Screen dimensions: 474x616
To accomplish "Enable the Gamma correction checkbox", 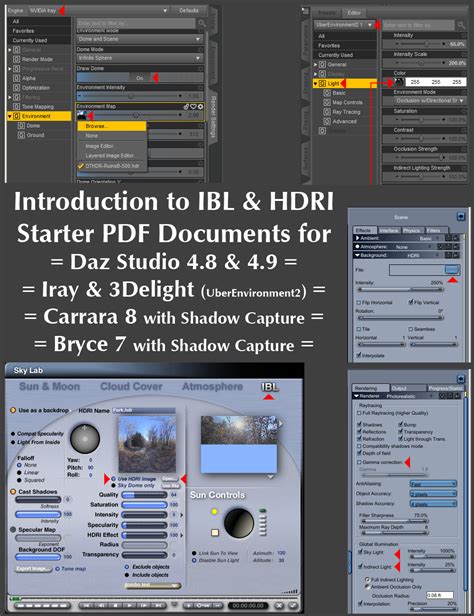I will [x=359, y=462].
